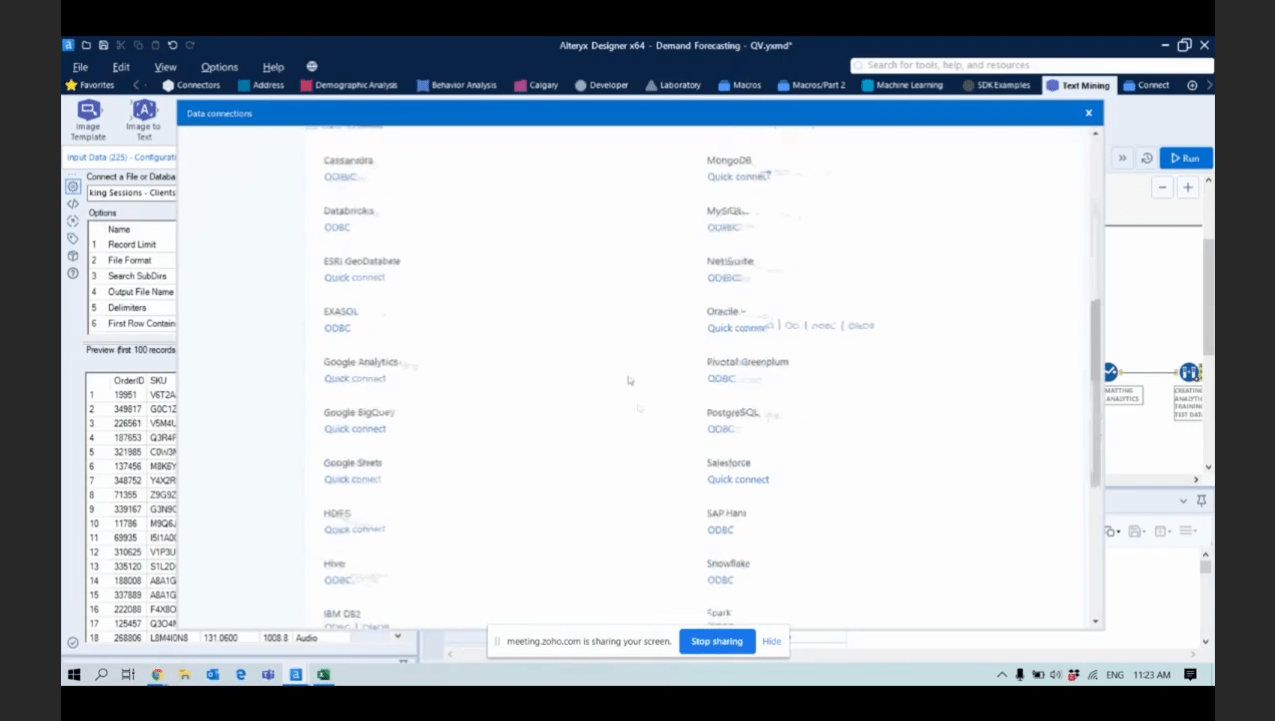
Task: Open the XML view code icon
Action: click(73, 204)
